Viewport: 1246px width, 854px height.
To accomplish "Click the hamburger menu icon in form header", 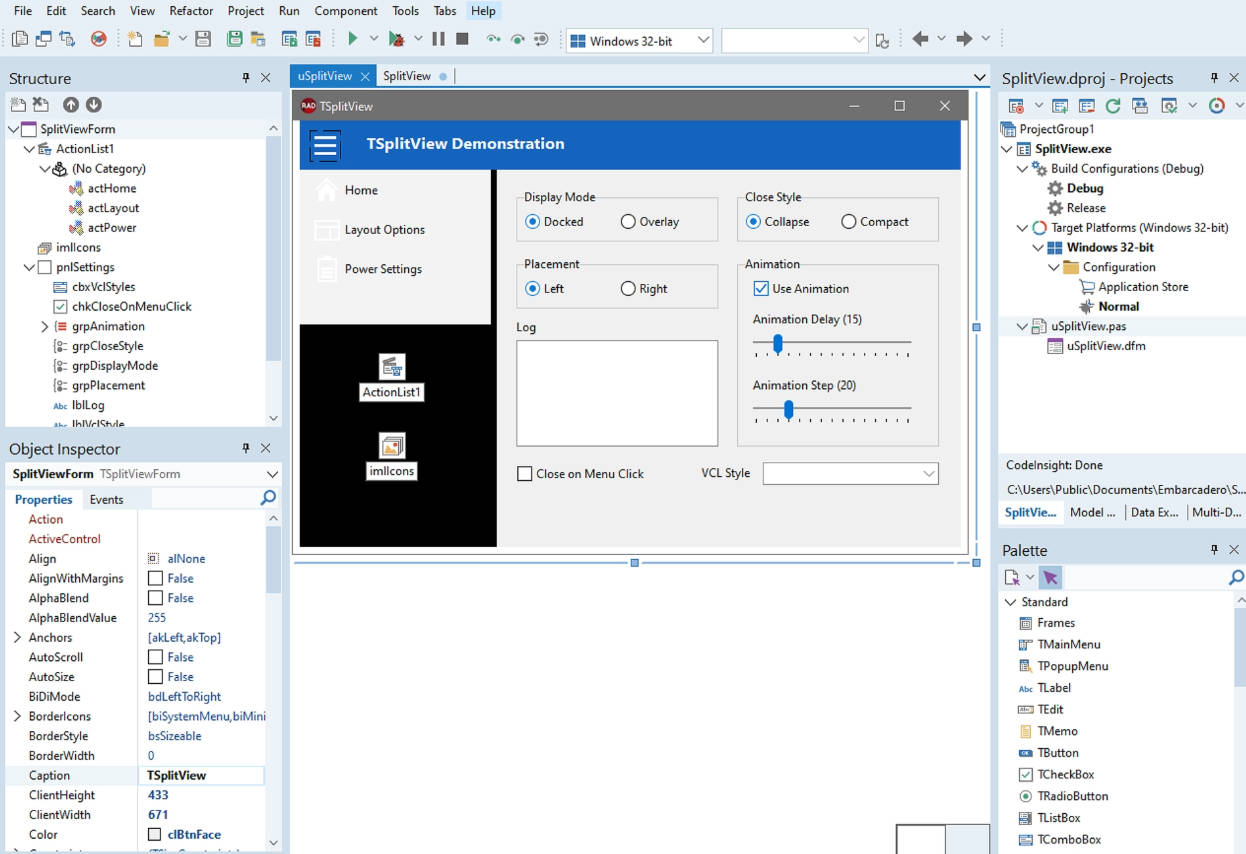I will 325,145.
